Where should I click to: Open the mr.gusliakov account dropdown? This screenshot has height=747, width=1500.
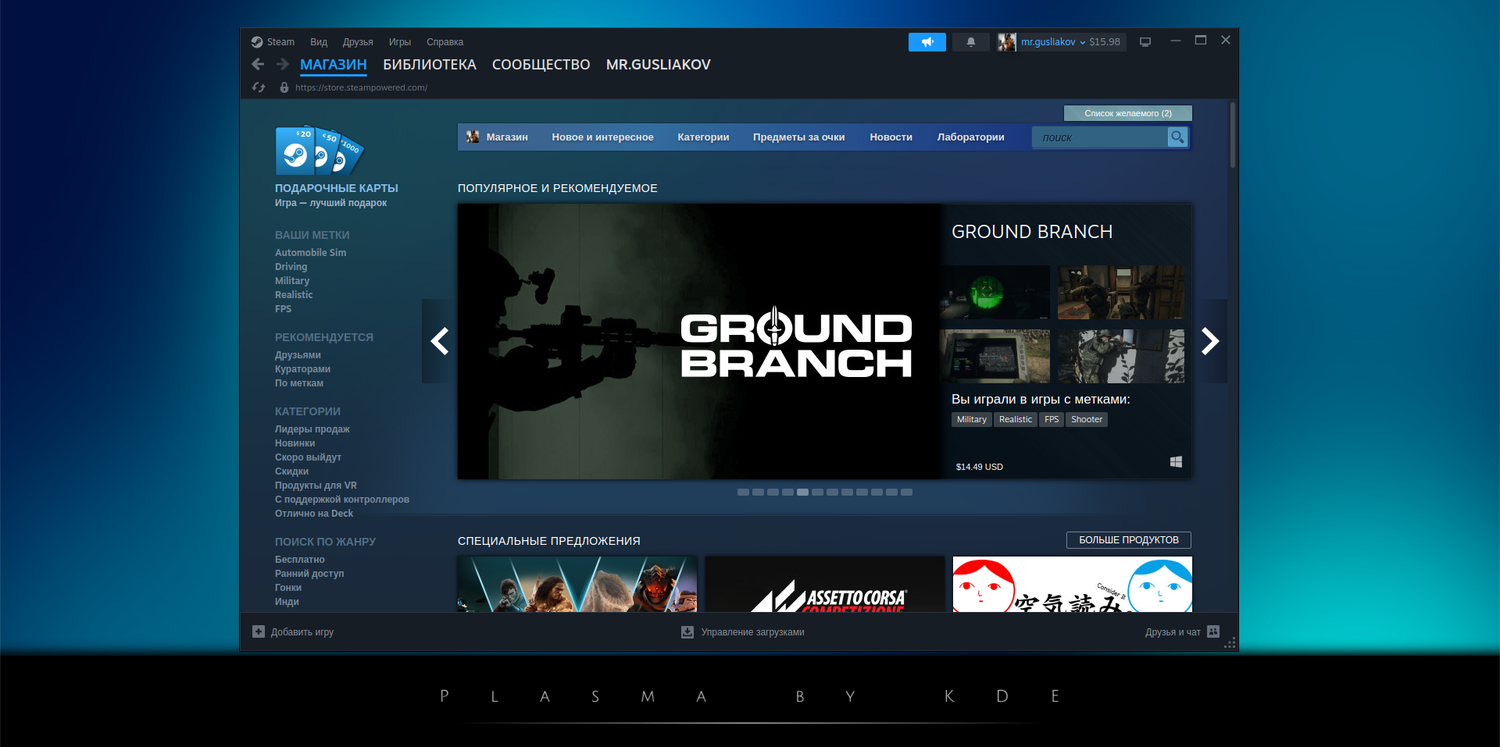click(1054, 42)
